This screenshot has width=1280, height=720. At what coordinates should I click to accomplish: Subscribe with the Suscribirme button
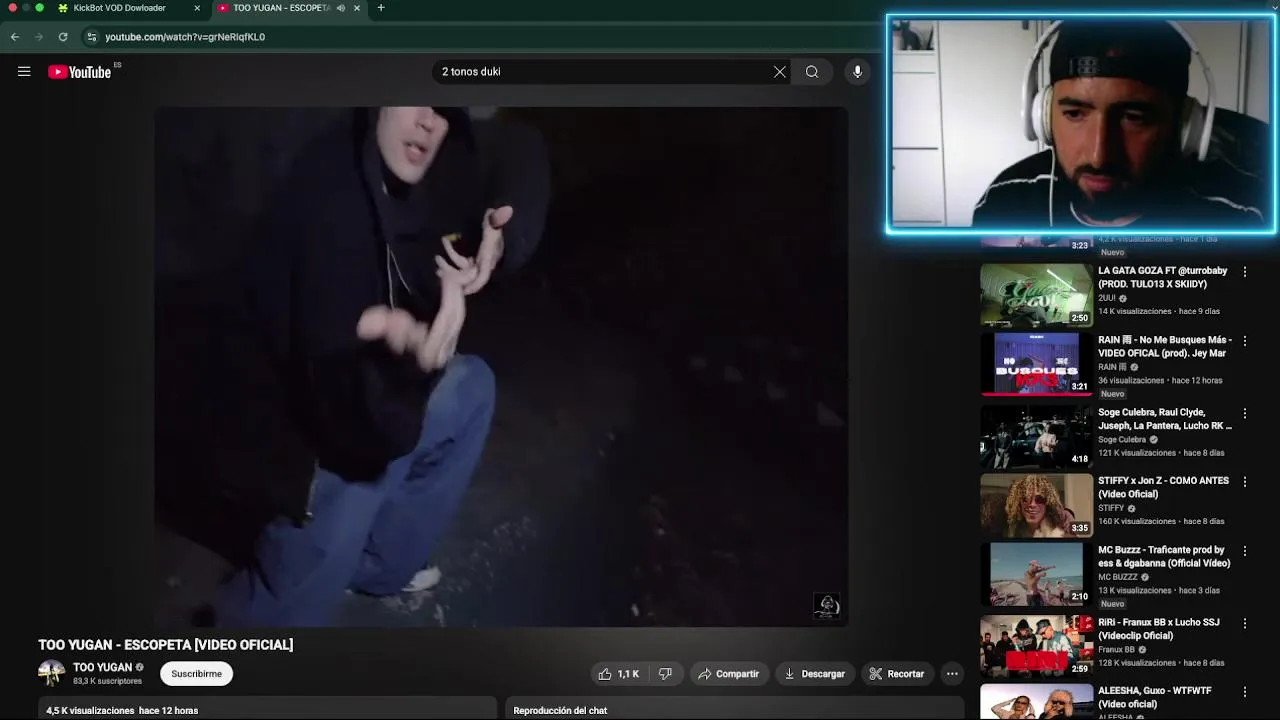196,674
